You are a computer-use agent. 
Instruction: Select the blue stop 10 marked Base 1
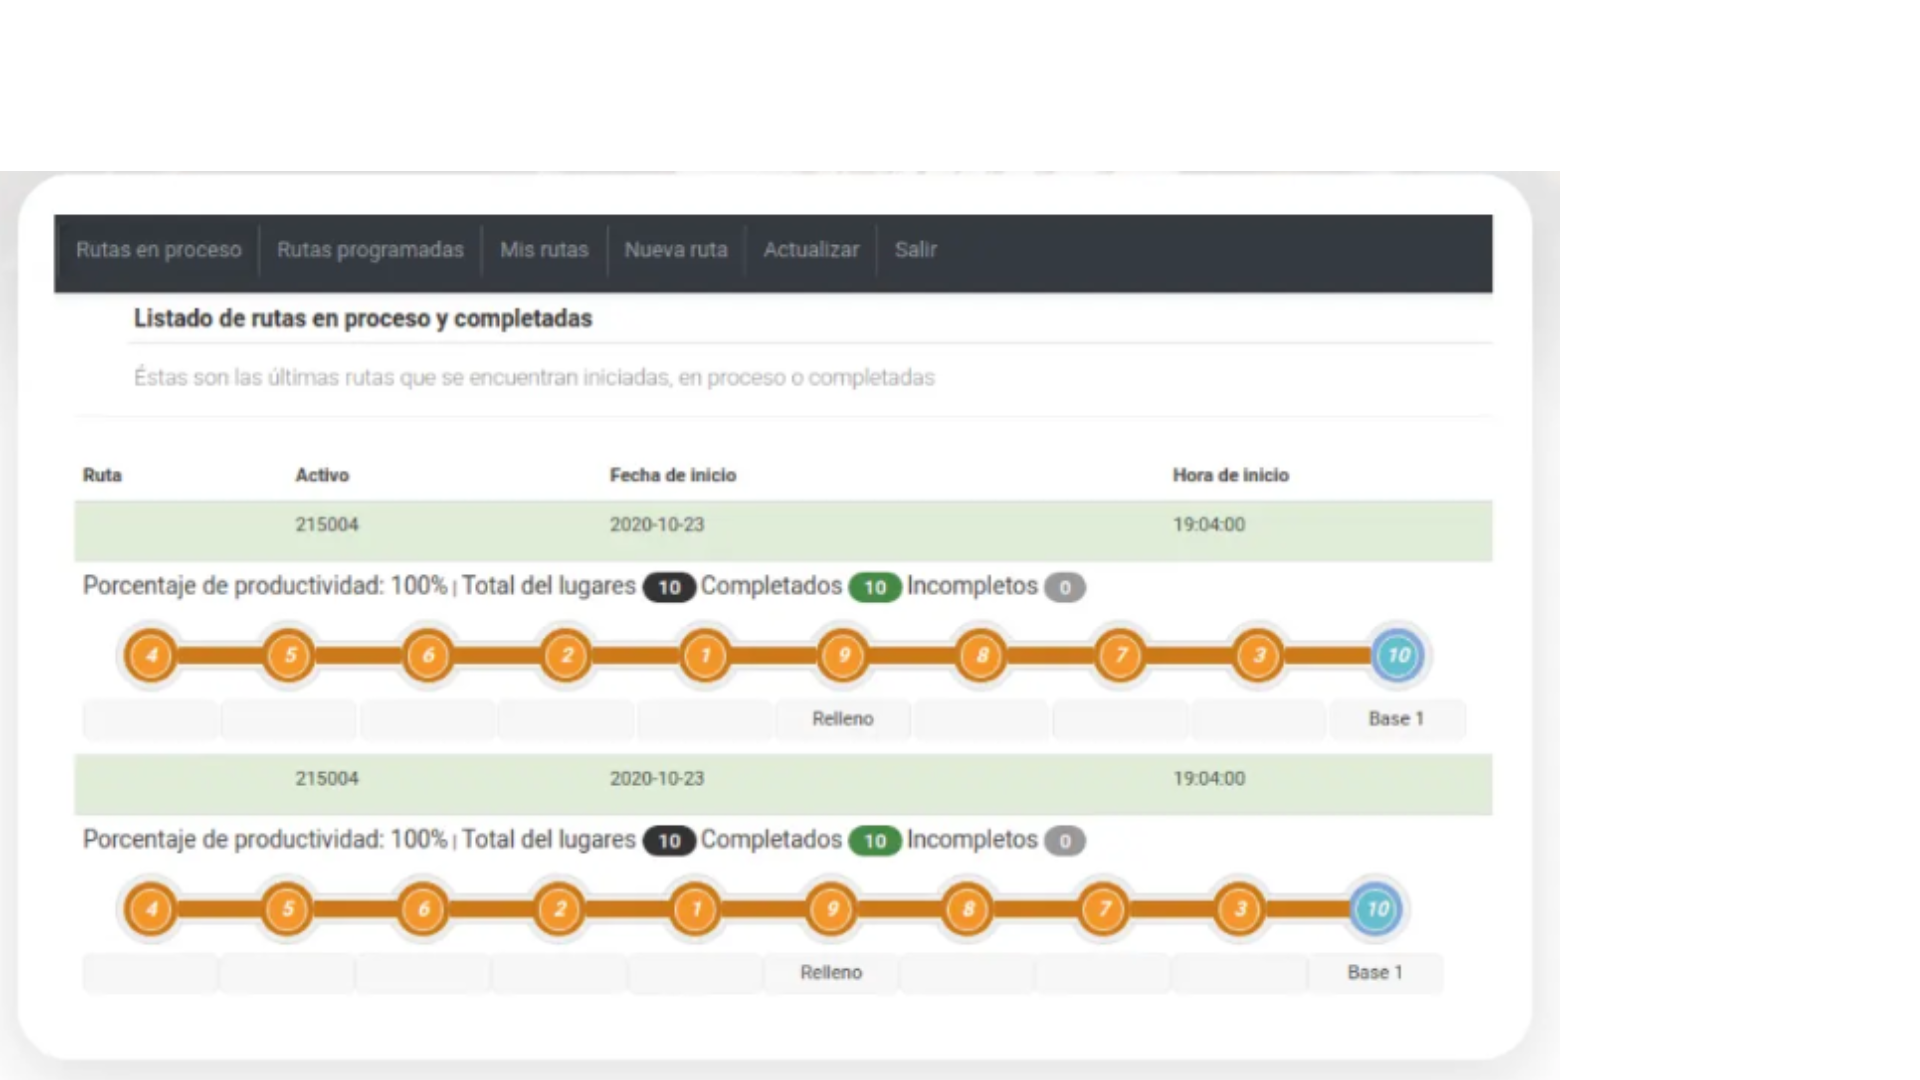click(x=1397, y=656)
